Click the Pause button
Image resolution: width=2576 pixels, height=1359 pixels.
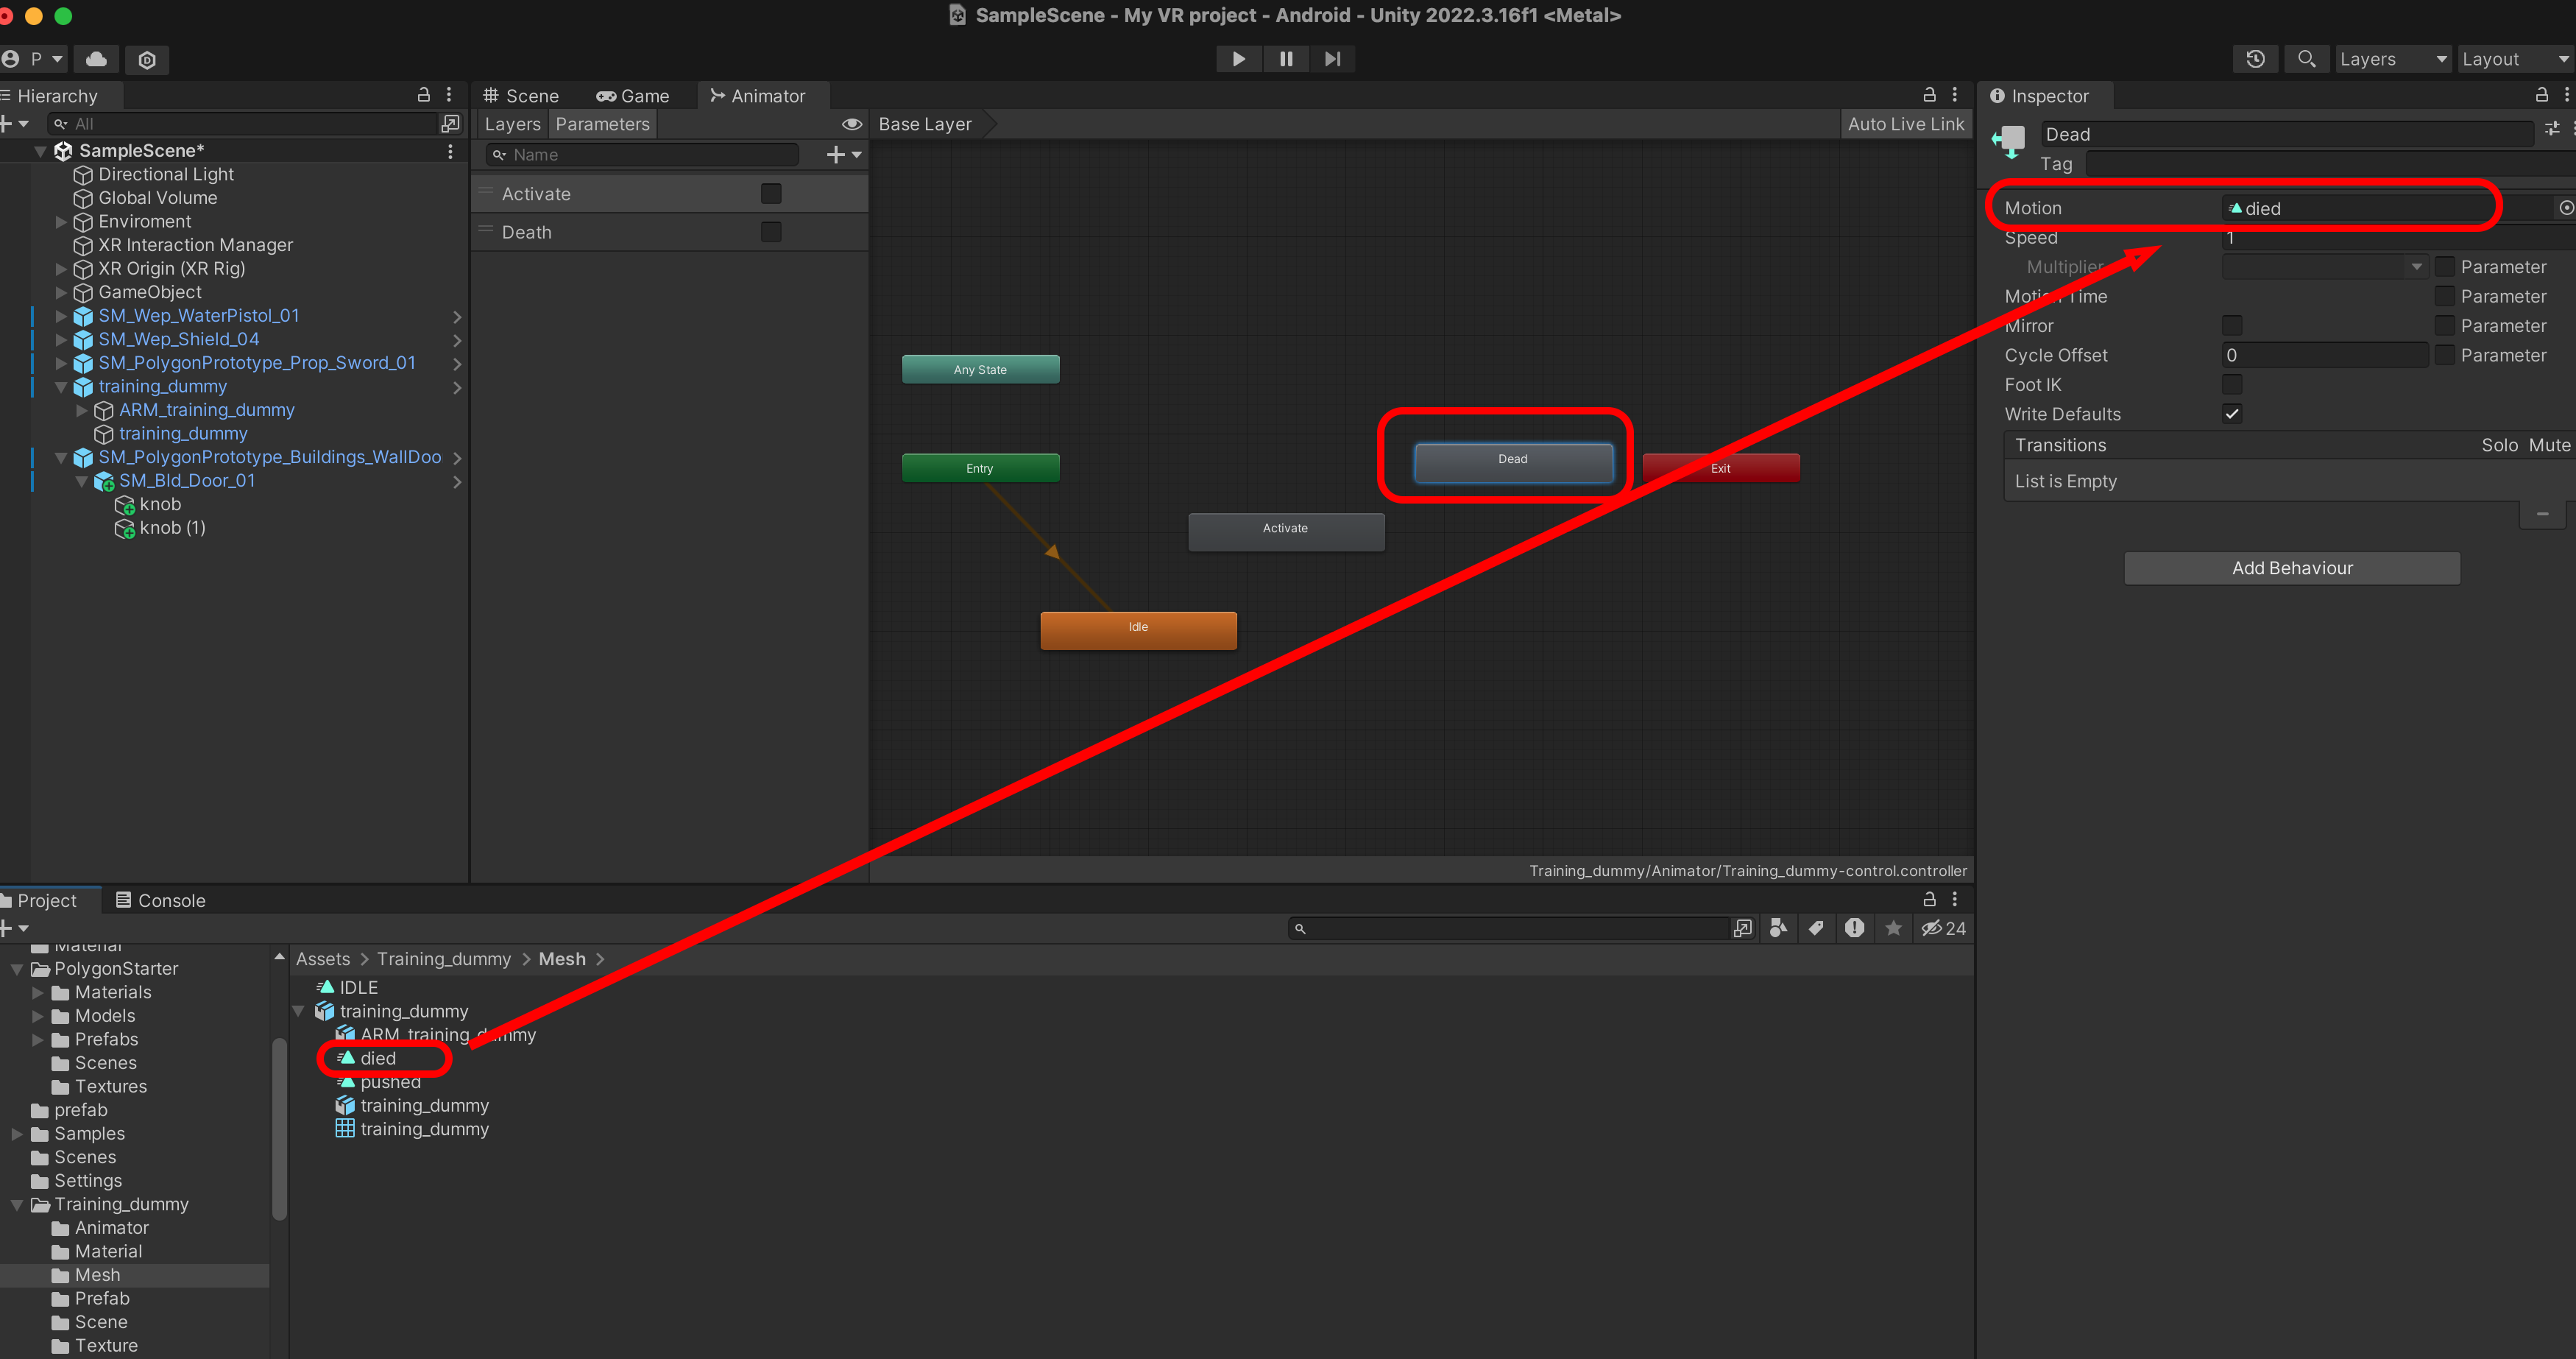click(x=1285, y=59)
